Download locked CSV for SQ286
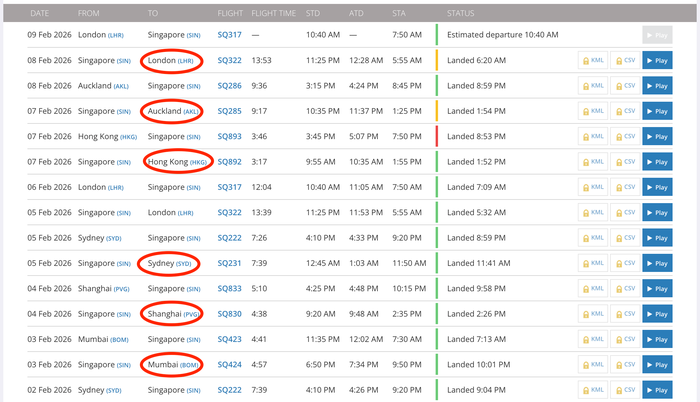 click(625, 86)
